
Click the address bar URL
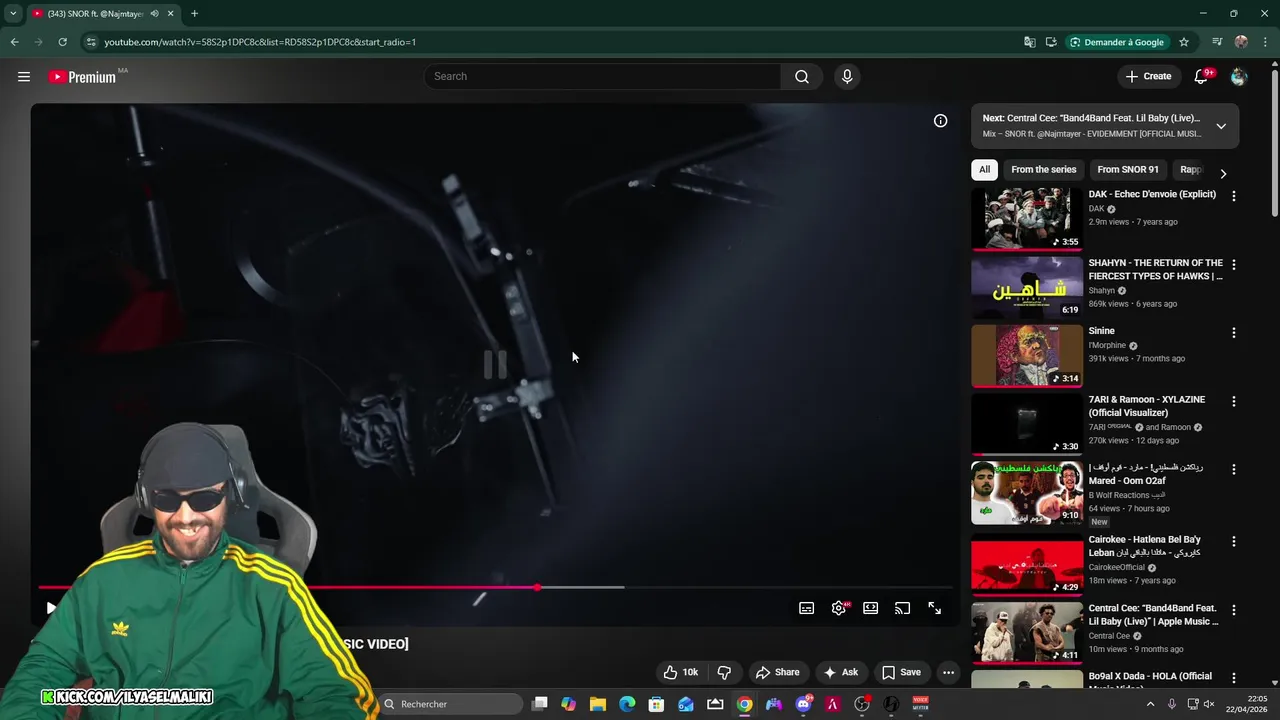coord(260,42)
